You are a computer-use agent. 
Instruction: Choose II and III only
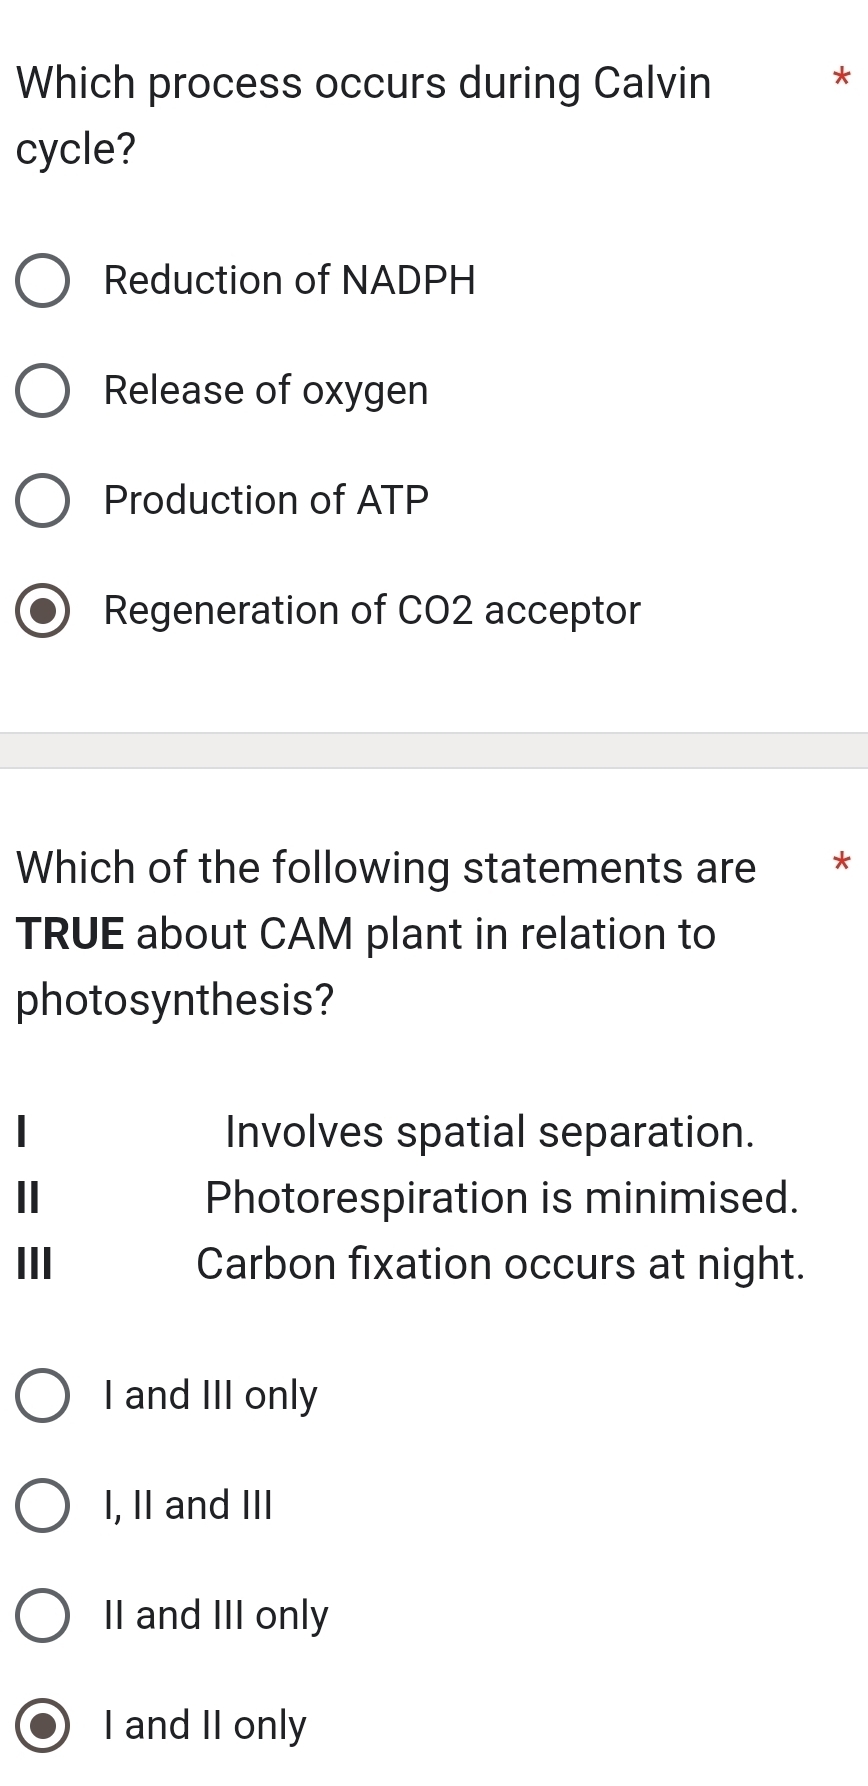coord(42,1615)
